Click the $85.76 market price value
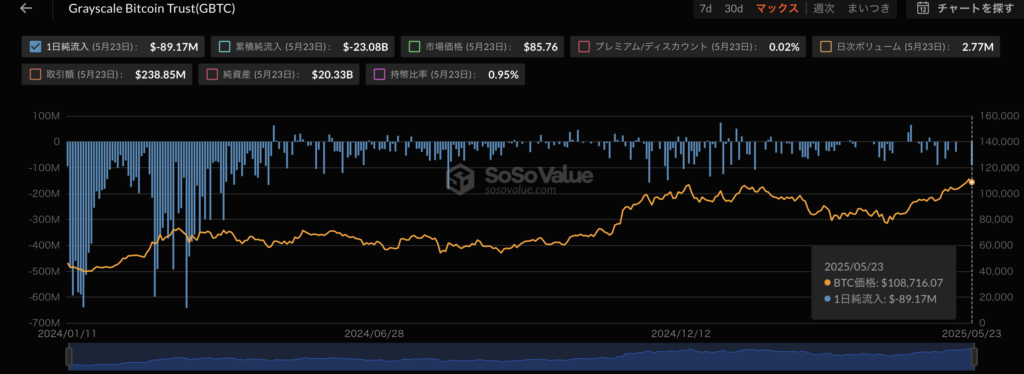This screenshot has height=374, width=1024. pyautogui.click(x=541, y=47)
